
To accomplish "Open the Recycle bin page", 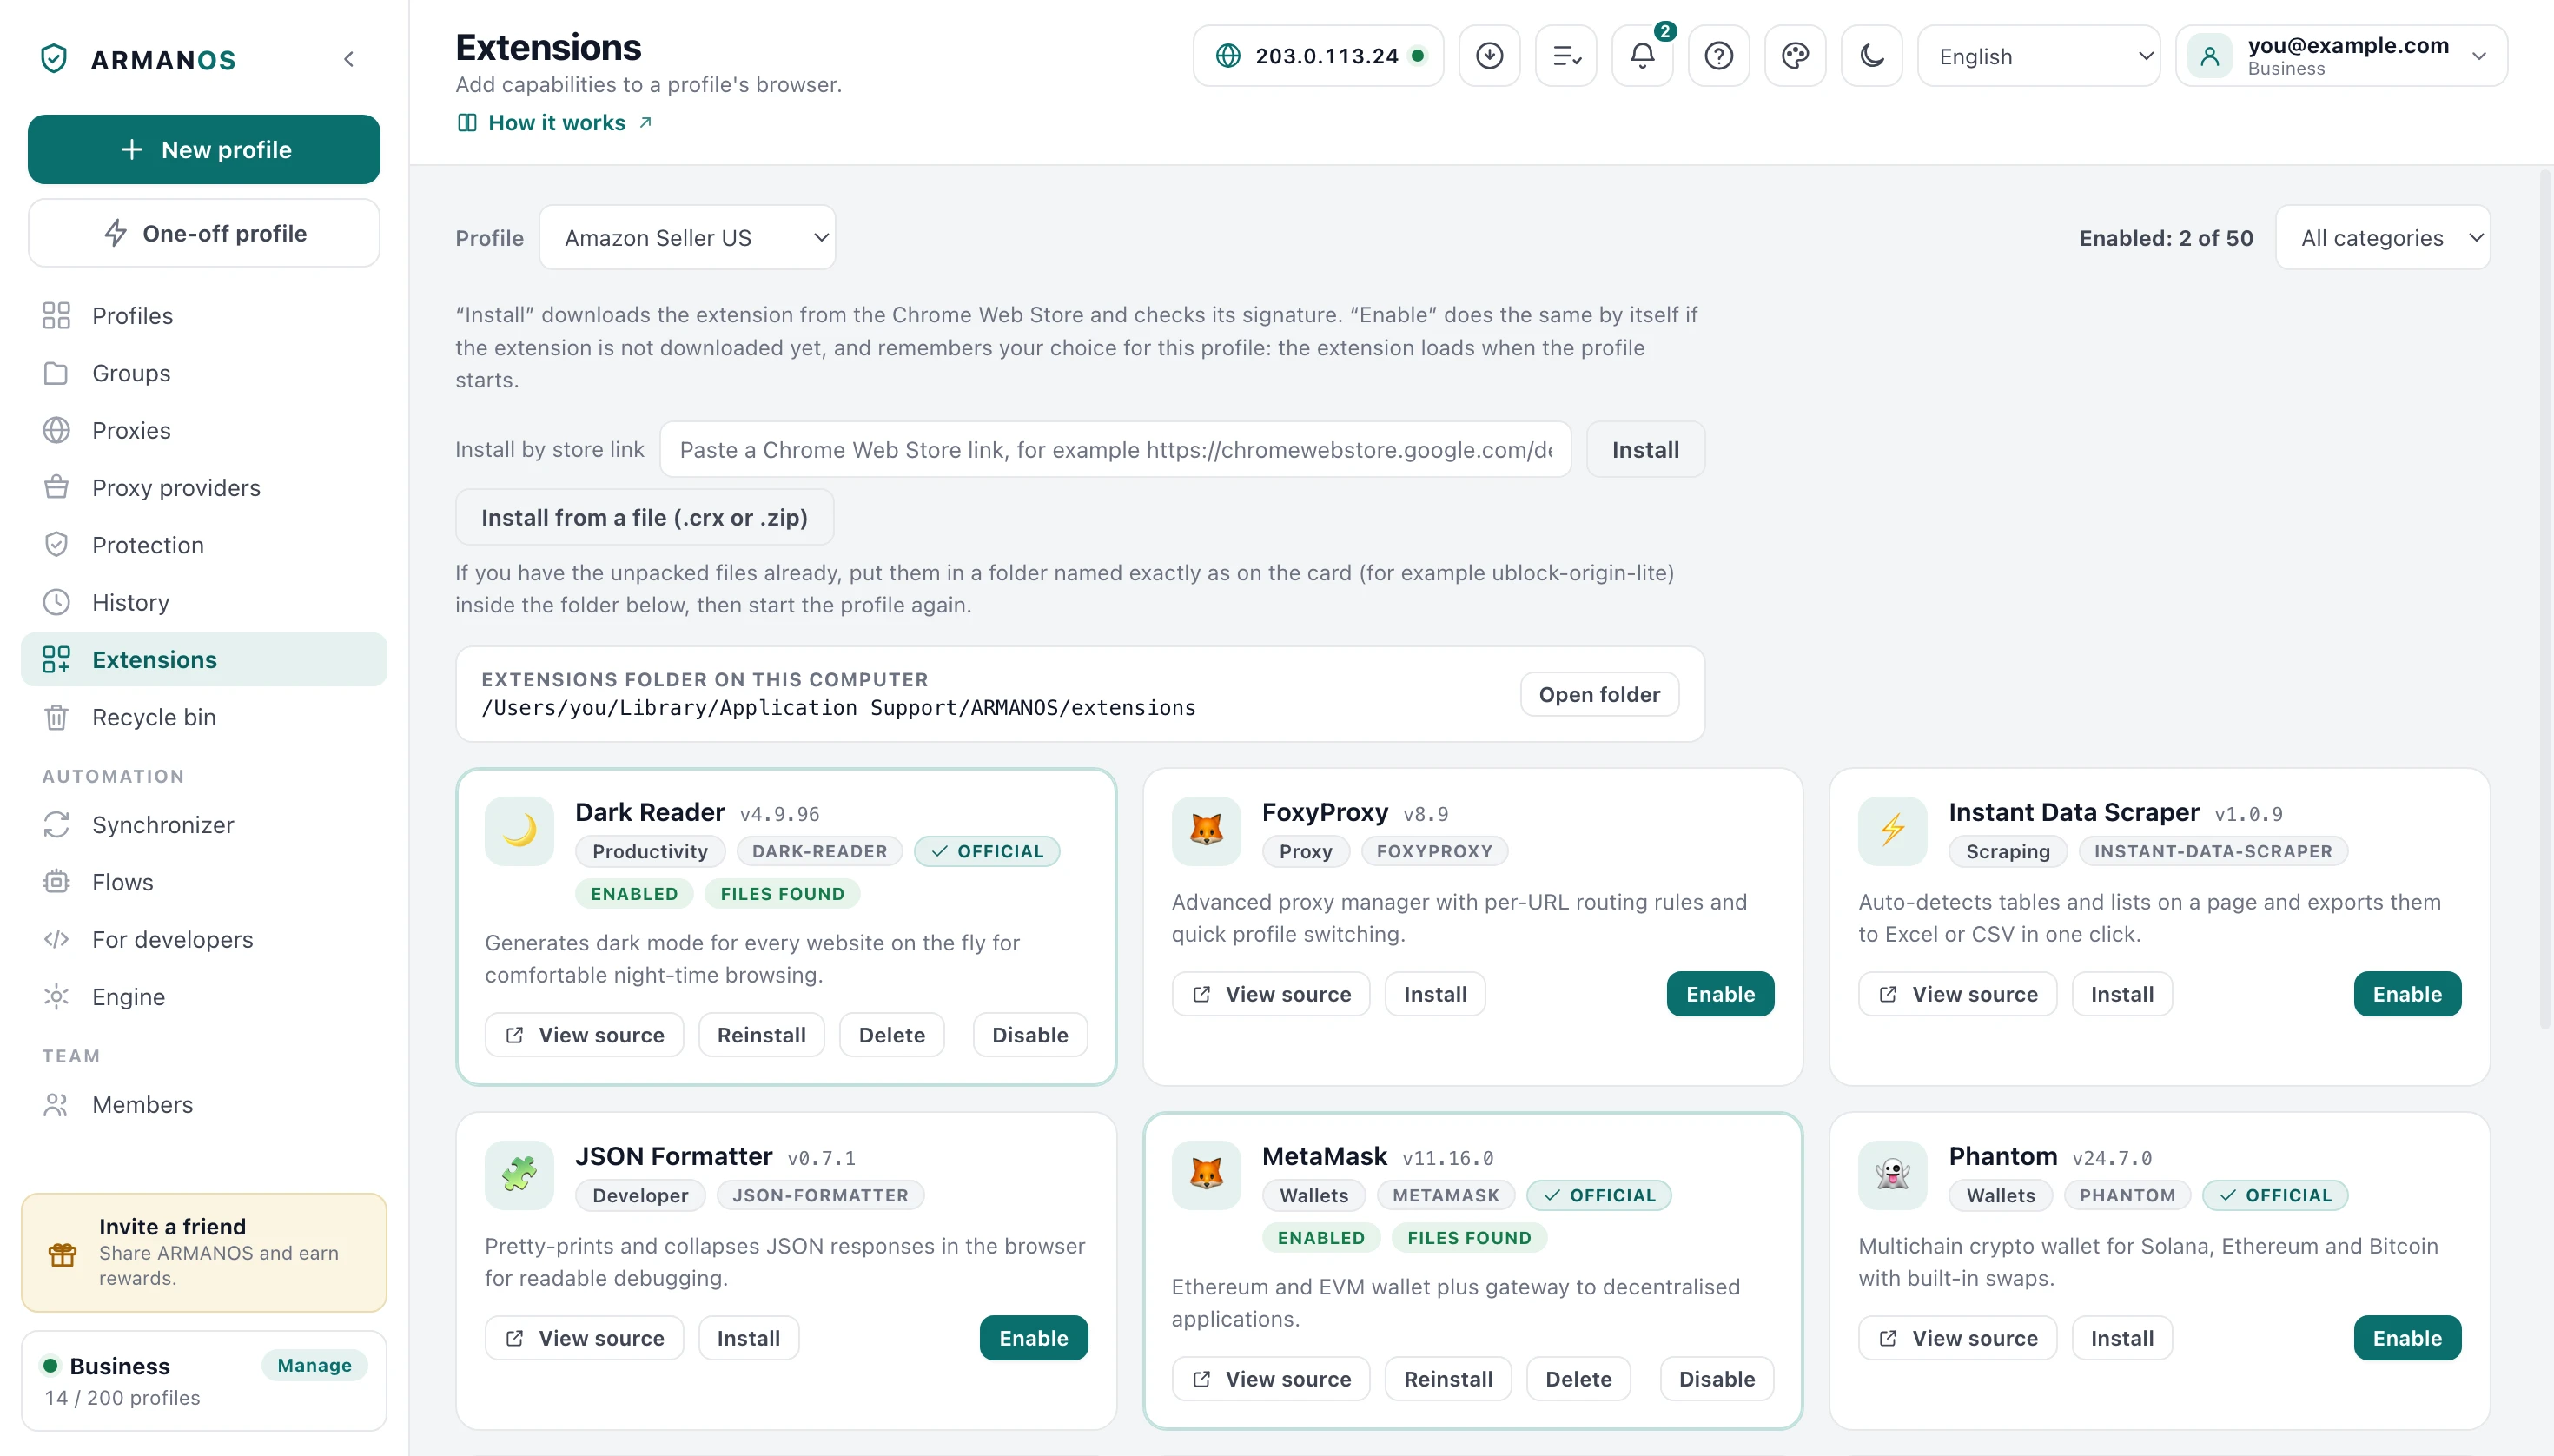I will pos(204,717).
